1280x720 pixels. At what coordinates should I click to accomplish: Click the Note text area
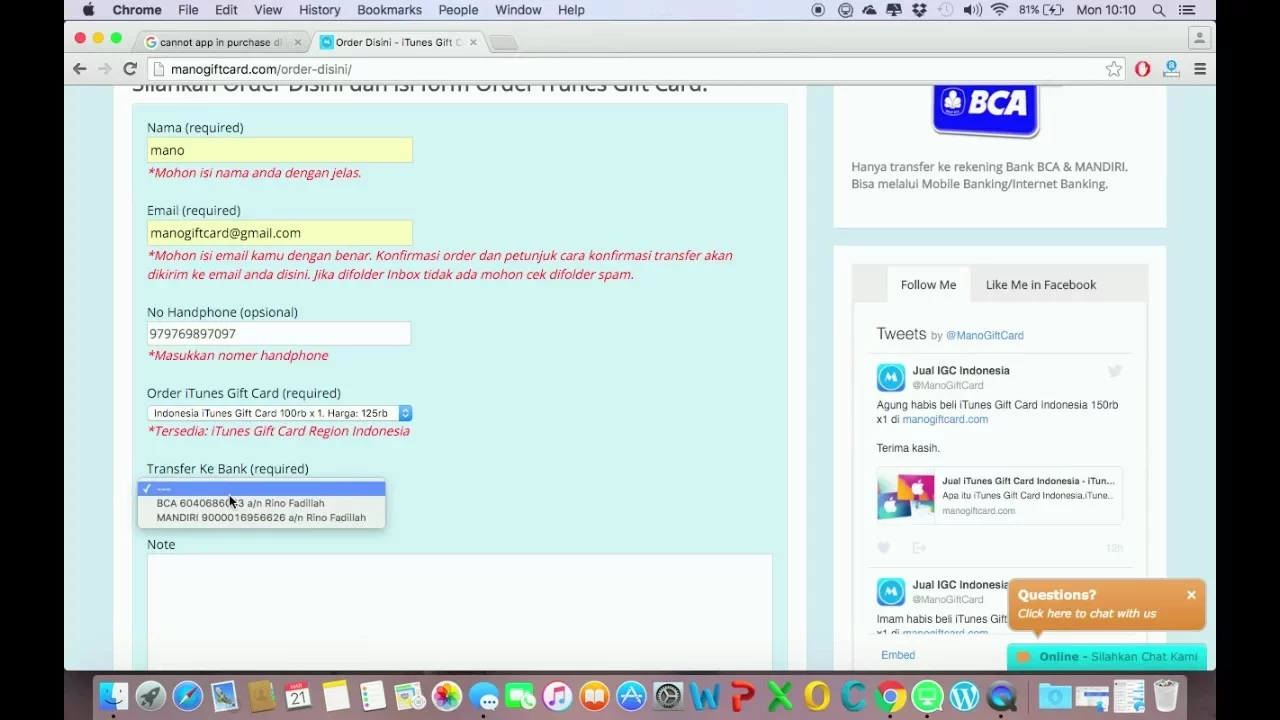point(459,612)
